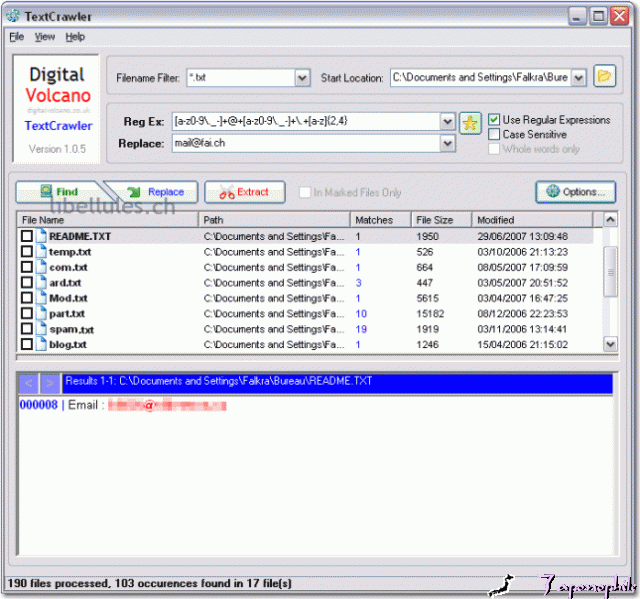The image size is (640, 599).
Task: Click the temp.txt file icon
Action: click(41, 251)
